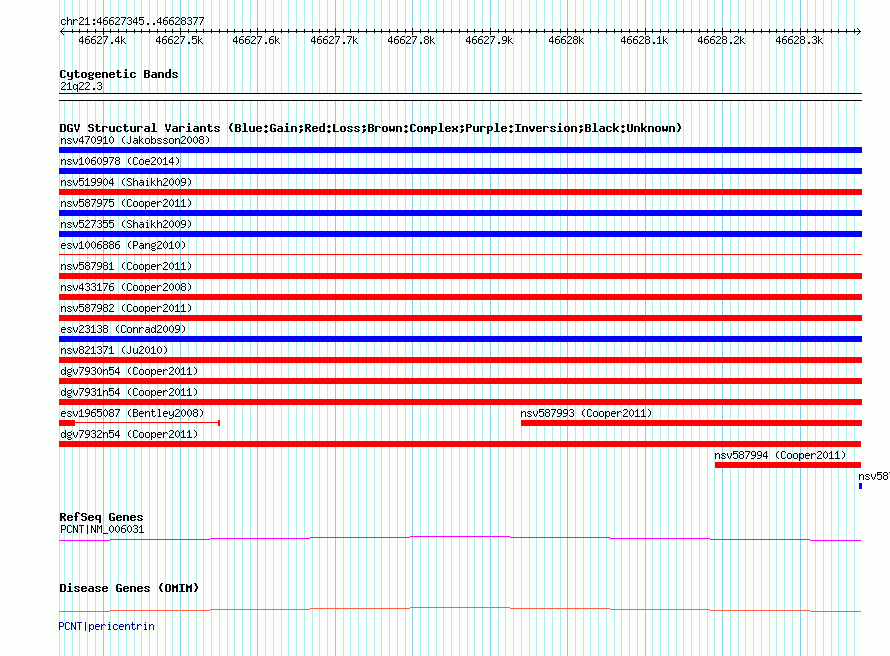Open the PCNT|pericentrin disease gene link
The height and width of the screenshot is (656, 890).
(106, 626)
